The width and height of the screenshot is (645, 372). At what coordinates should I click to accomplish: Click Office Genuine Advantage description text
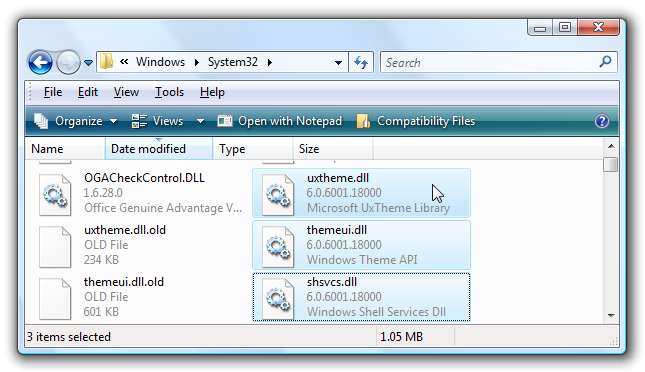click(x=163, y=208)
